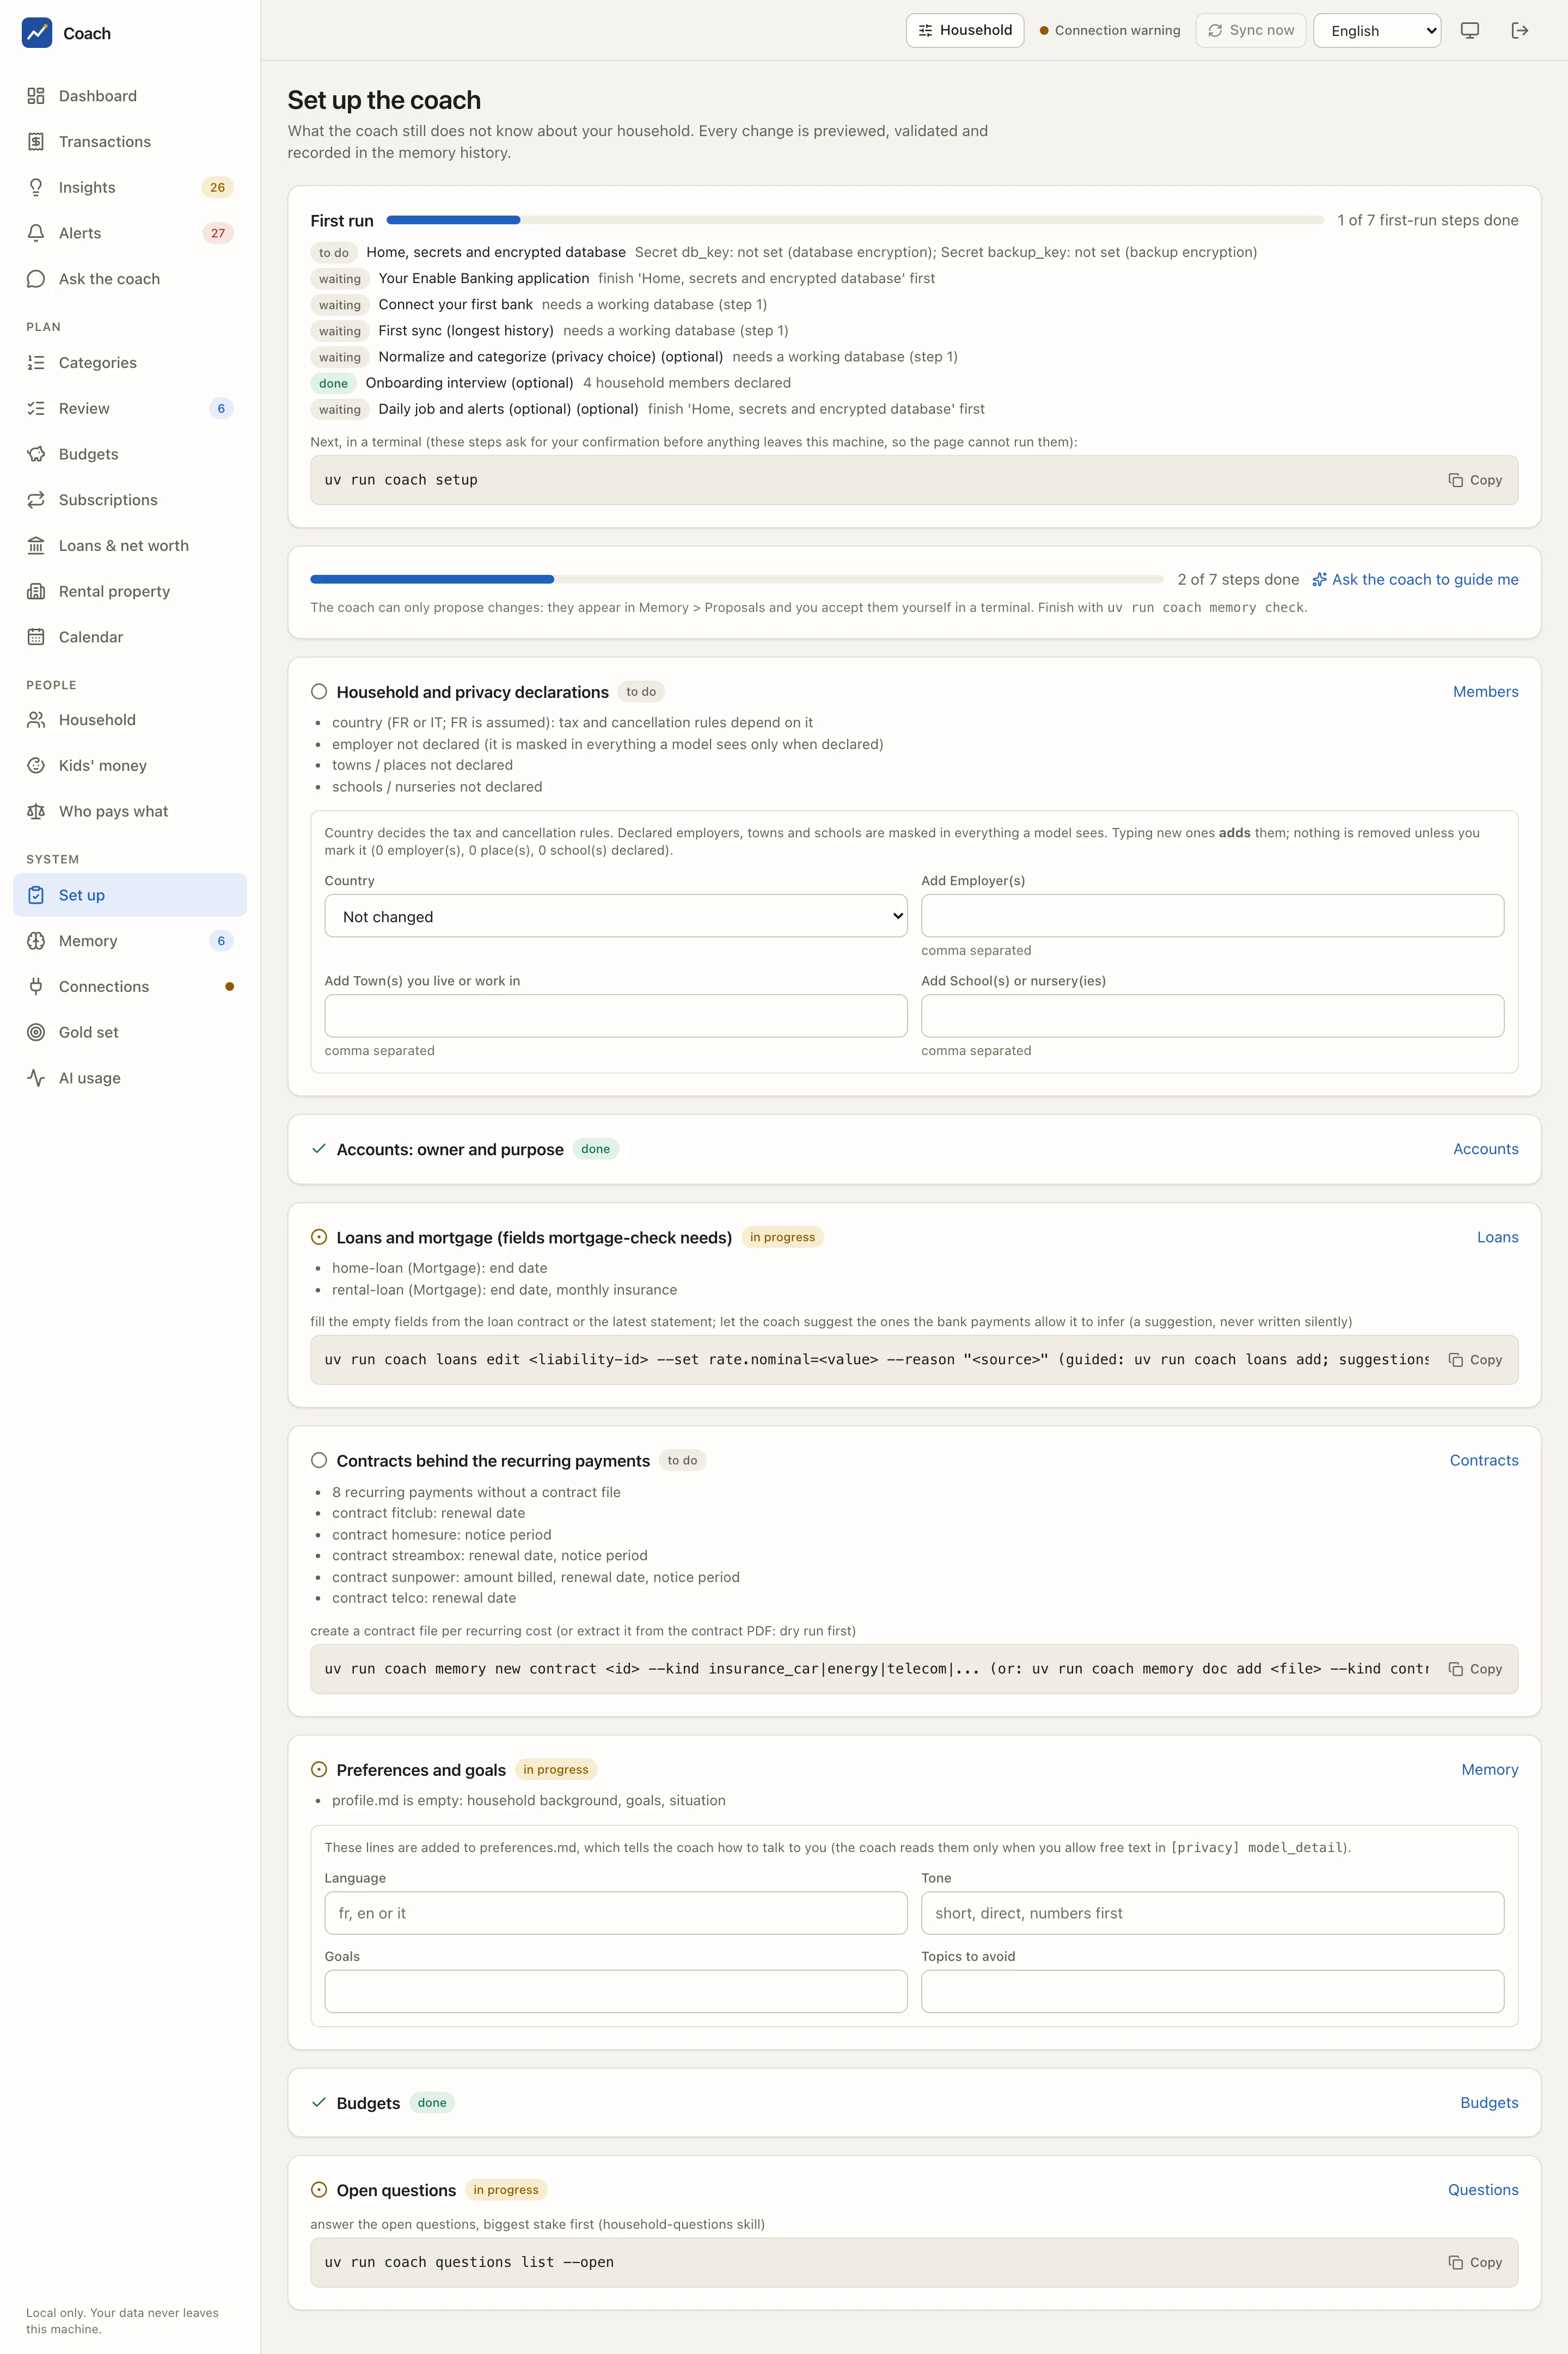
Task: Open the Review page in sidebar
Action: (130, 408)
